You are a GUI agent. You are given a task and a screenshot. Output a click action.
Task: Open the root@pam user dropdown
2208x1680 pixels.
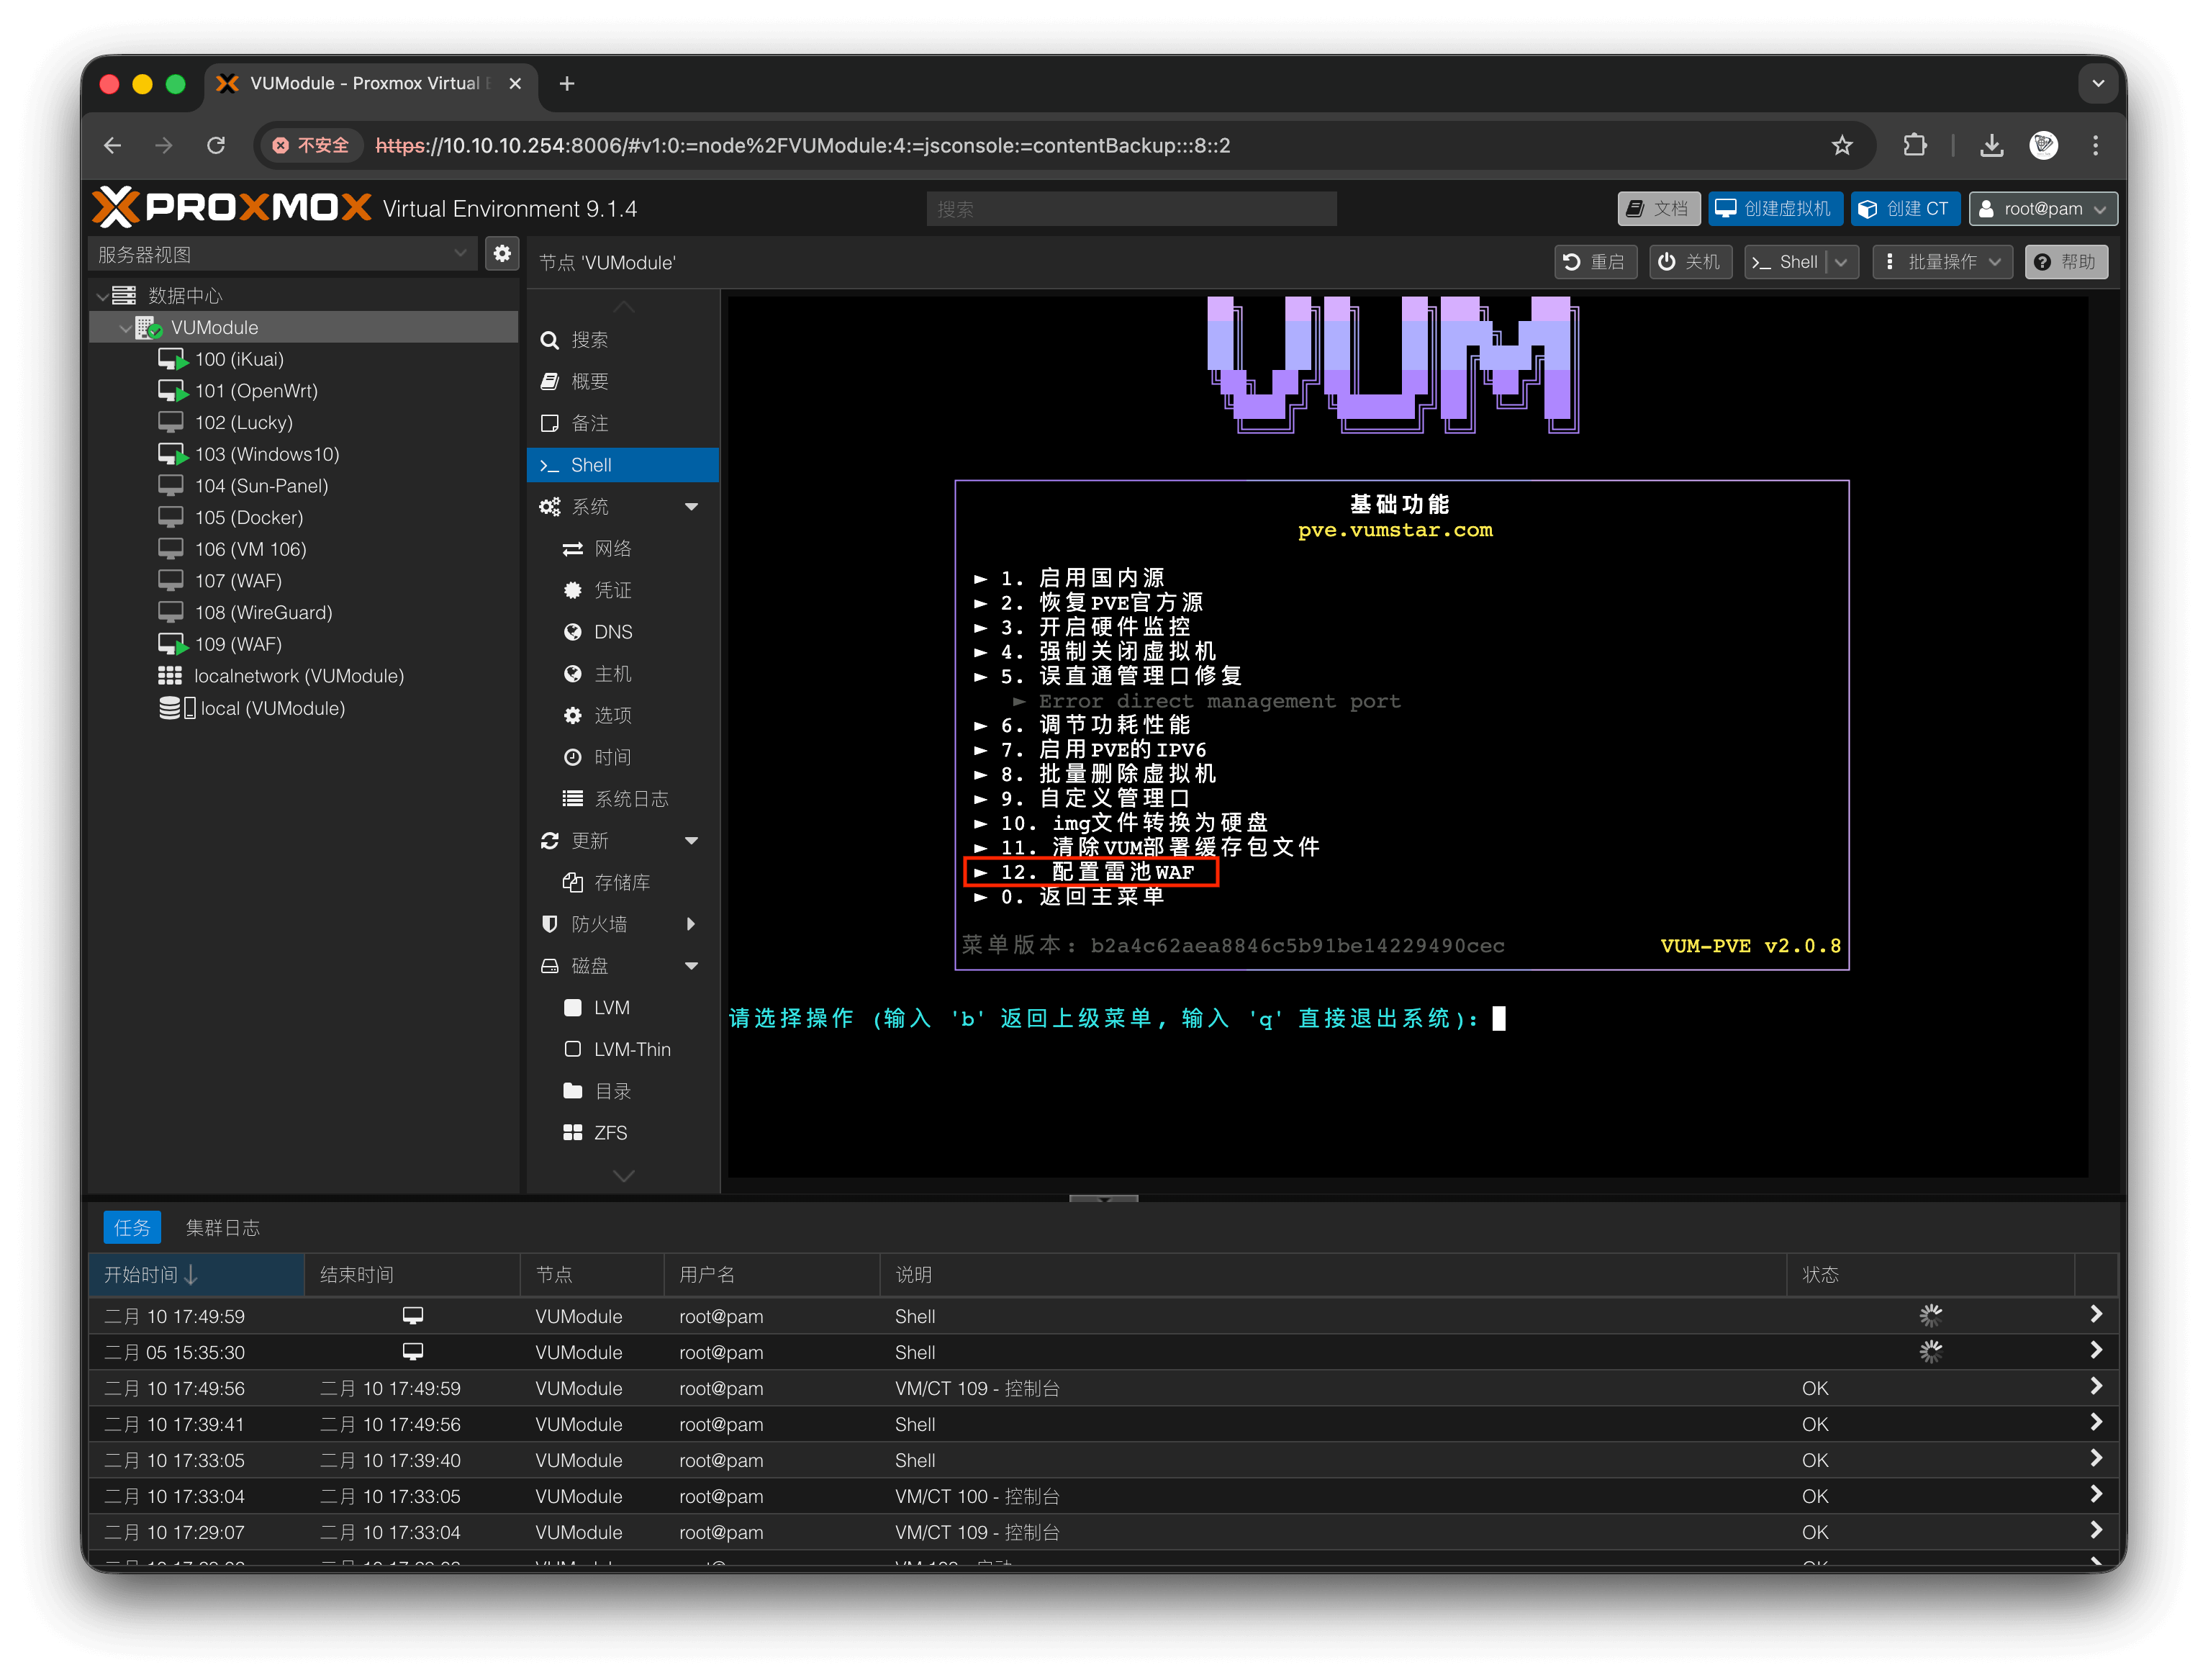(2042, 208)
